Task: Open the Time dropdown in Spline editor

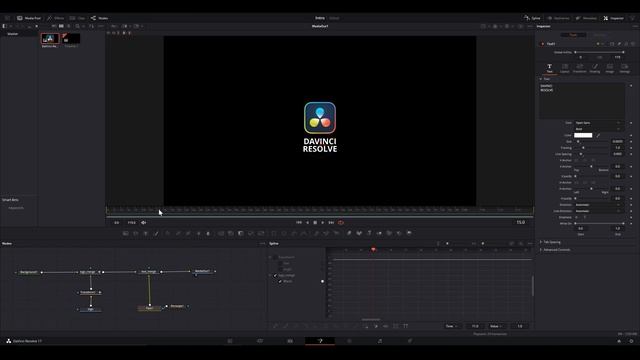Action: [x=452, y=326]
